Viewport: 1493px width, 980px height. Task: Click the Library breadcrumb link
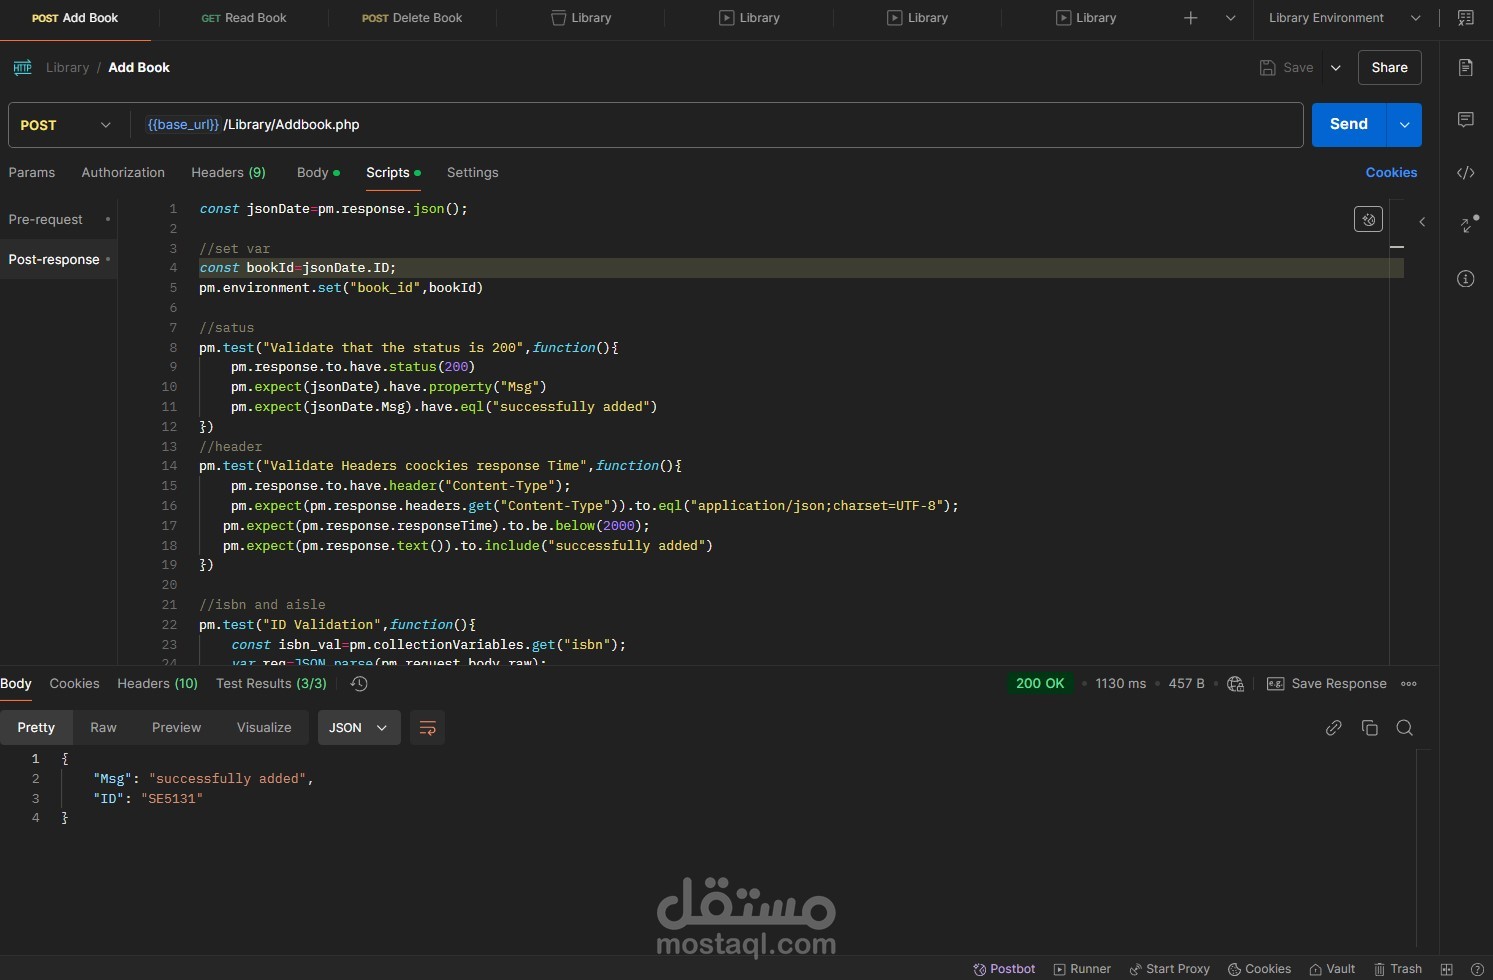67,68
